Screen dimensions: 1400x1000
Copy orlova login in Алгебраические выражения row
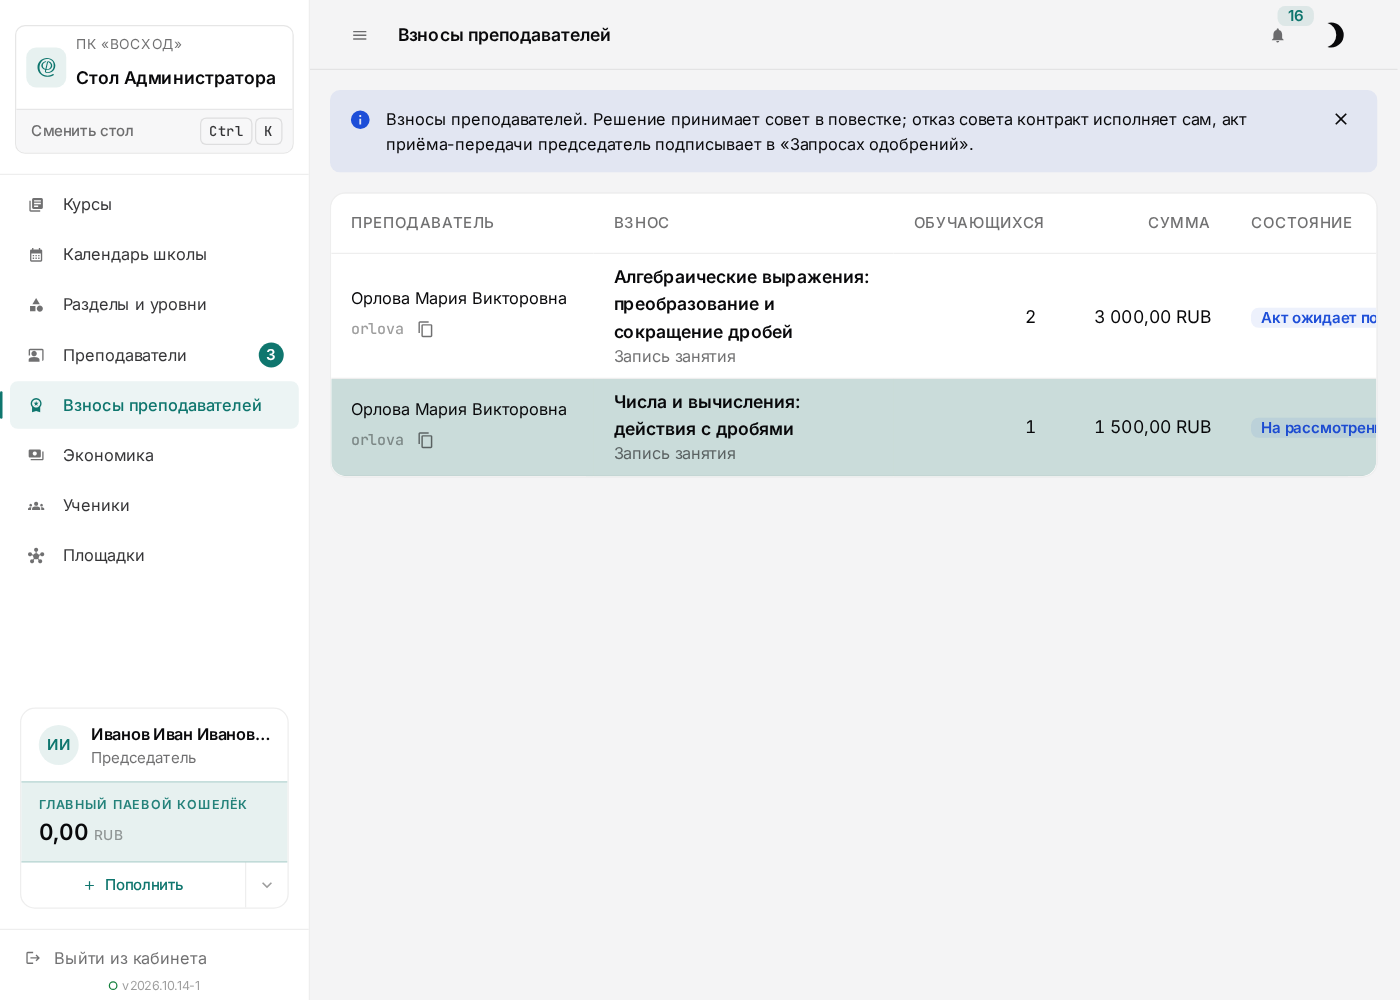point(425,329)
